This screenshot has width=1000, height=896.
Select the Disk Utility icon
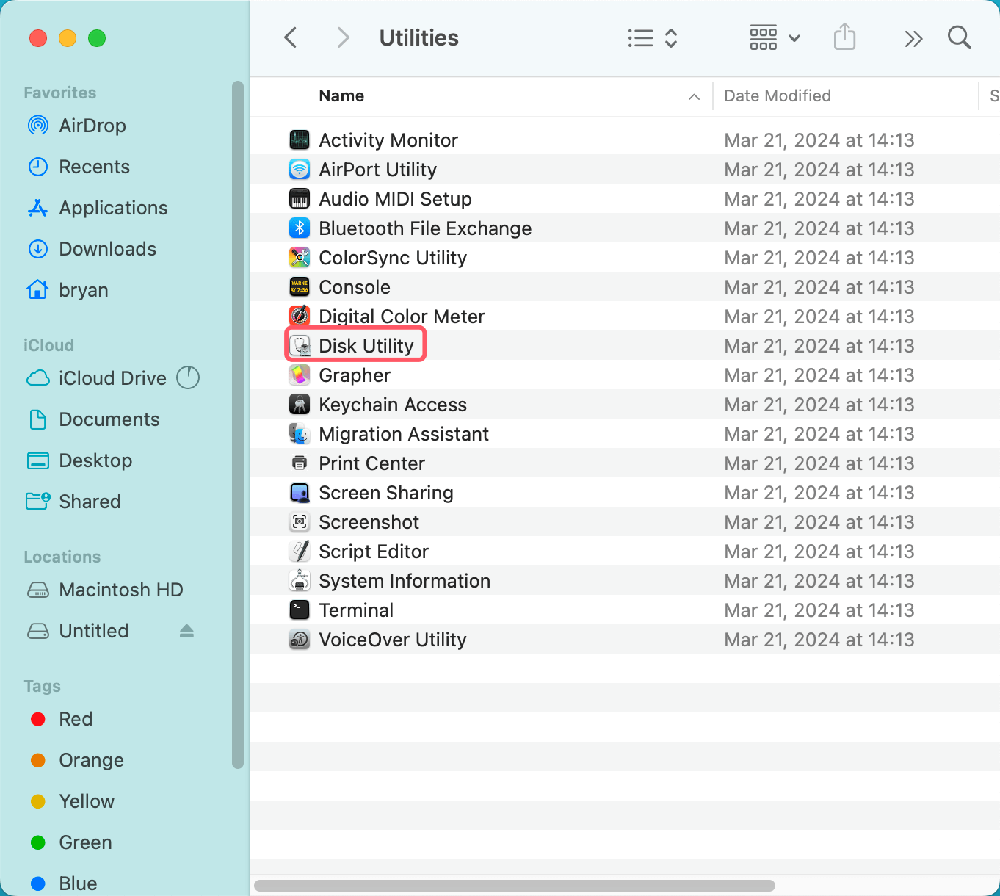[299, 345]
